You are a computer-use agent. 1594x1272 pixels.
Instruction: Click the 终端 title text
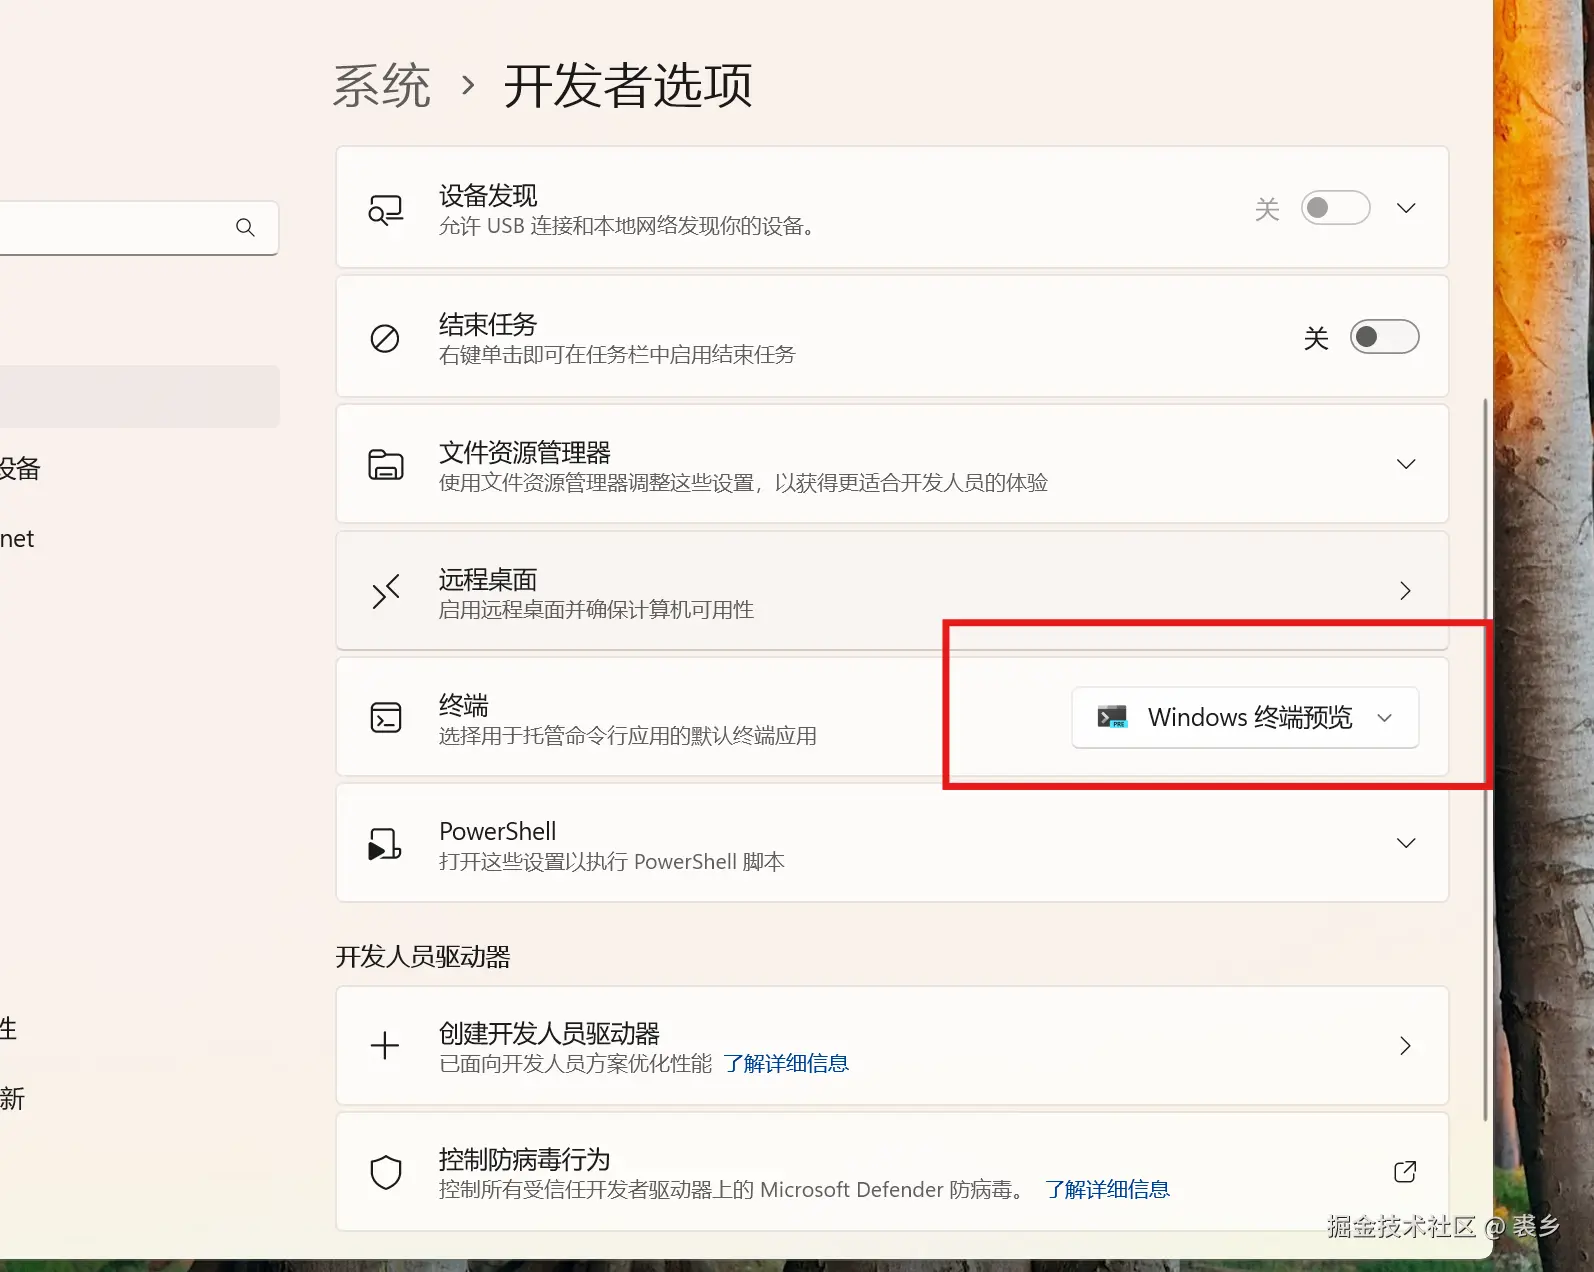pos(463,705)
